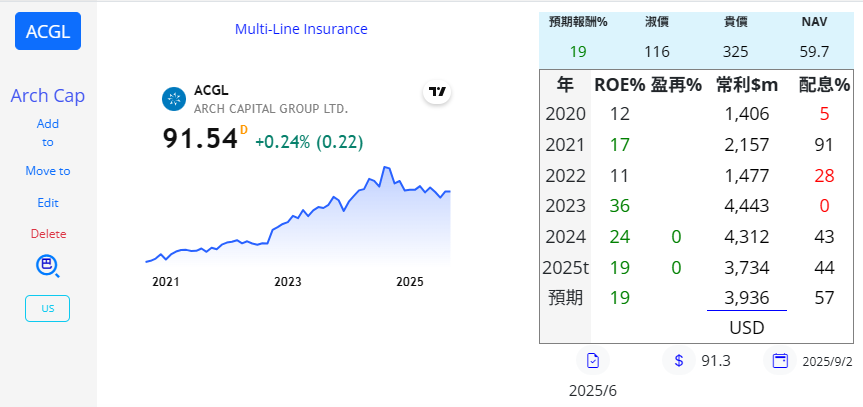The width and height of the screenshot is (863, 407).
Task: Click the 2021 year row label
Action: click(x=565, y=145)
